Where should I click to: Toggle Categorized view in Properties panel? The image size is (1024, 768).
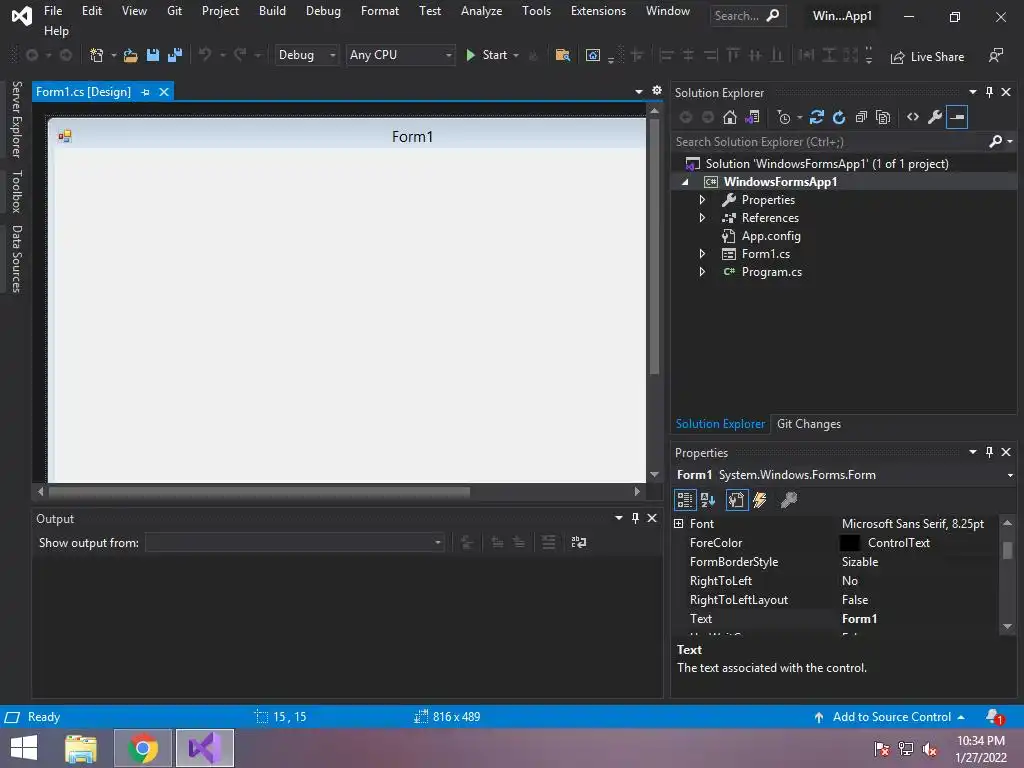tap(685, 500)
